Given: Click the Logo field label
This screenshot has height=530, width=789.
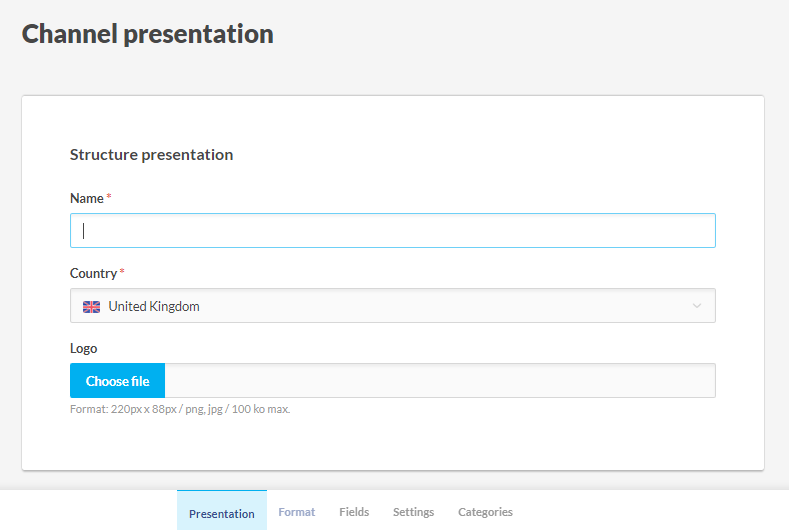Looking at the screenshot, I should click(x=84, y=348).
